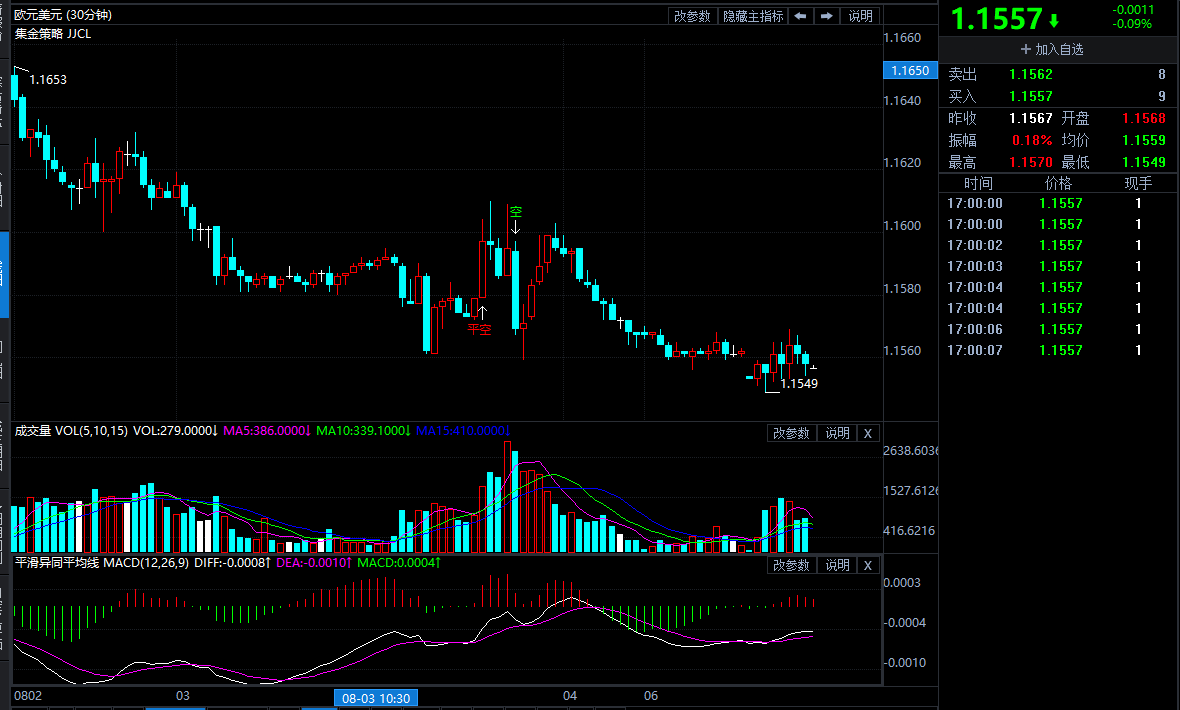Click 隐藏主指标 to hide main indicator

tap(753, 16)
